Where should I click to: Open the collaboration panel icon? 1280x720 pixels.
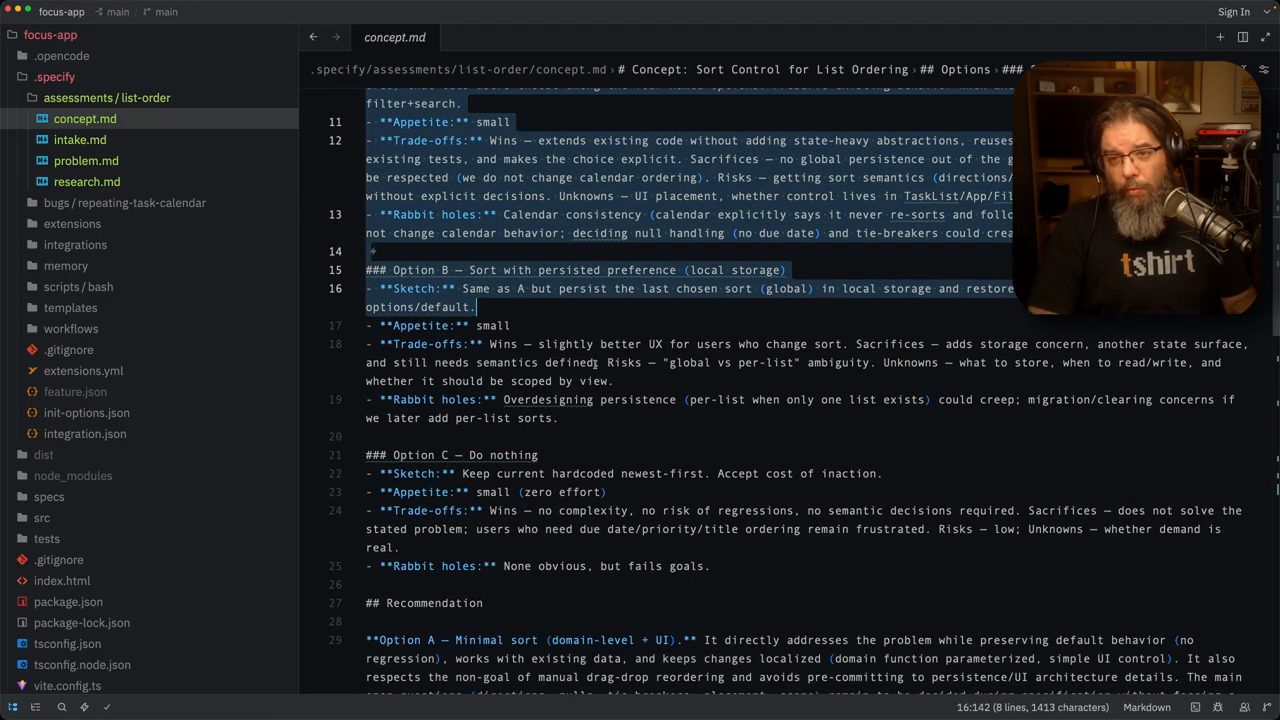point(1243,707)
